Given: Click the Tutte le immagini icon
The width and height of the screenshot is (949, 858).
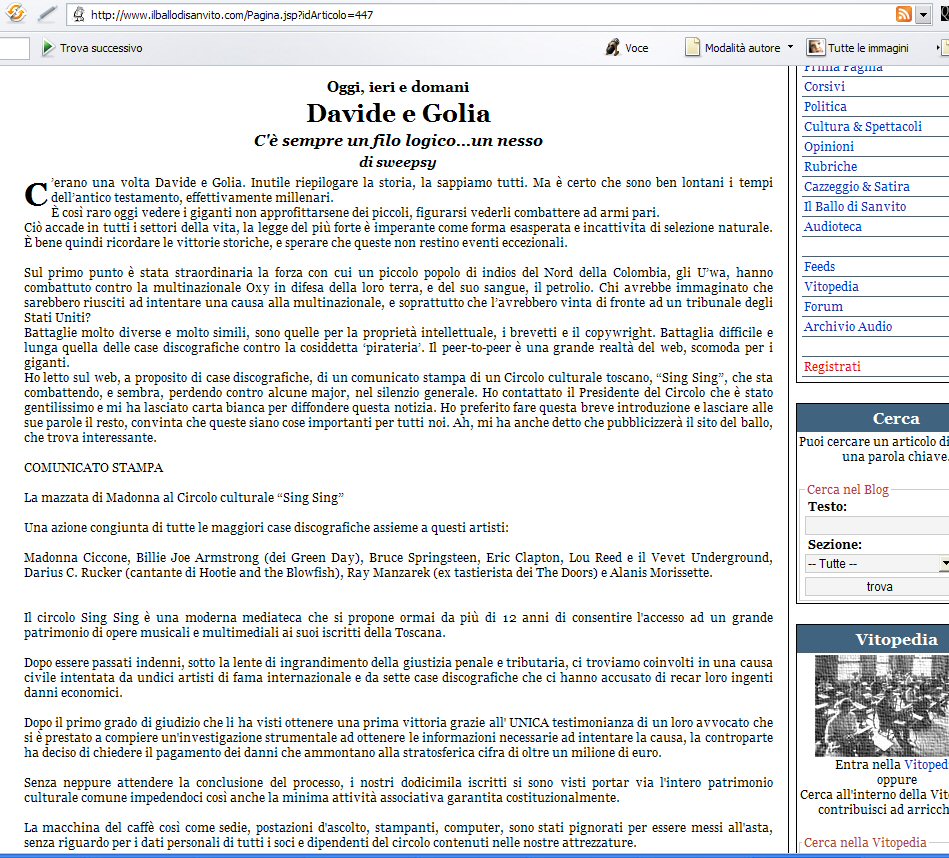Looking at the screenshot, I should pos(816,48).
